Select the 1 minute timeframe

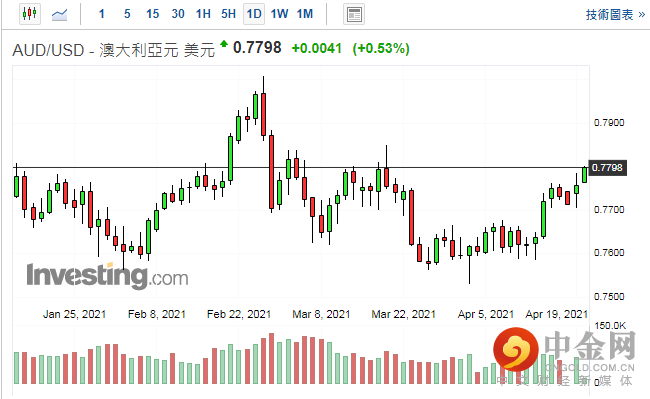[x=102, y=14]
